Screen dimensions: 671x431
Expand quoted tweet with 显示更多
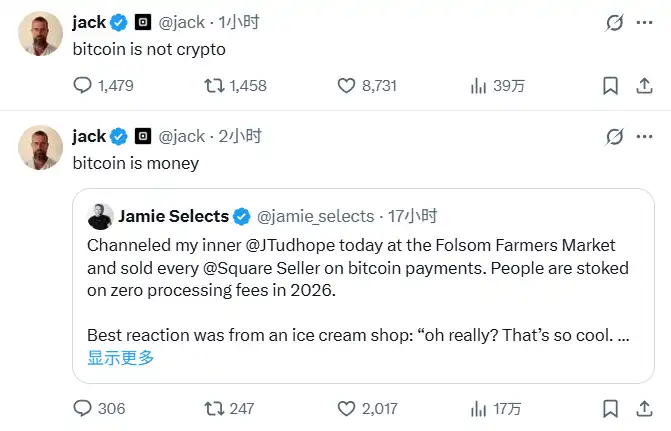point(121,357)
